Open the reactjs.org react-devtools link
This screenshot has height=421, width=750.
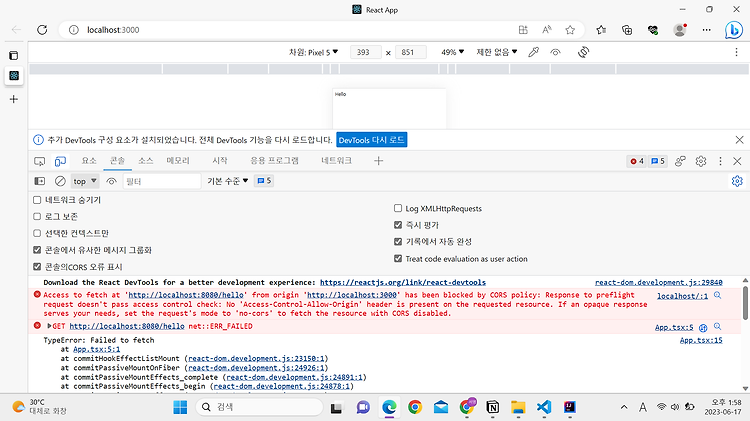(x=403, y=282)
